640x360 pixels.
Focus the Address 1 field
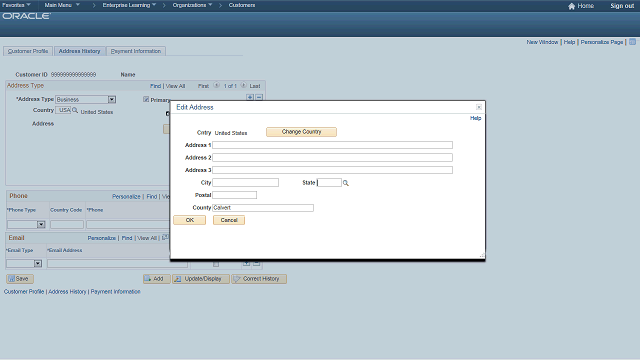coord(332,145)
